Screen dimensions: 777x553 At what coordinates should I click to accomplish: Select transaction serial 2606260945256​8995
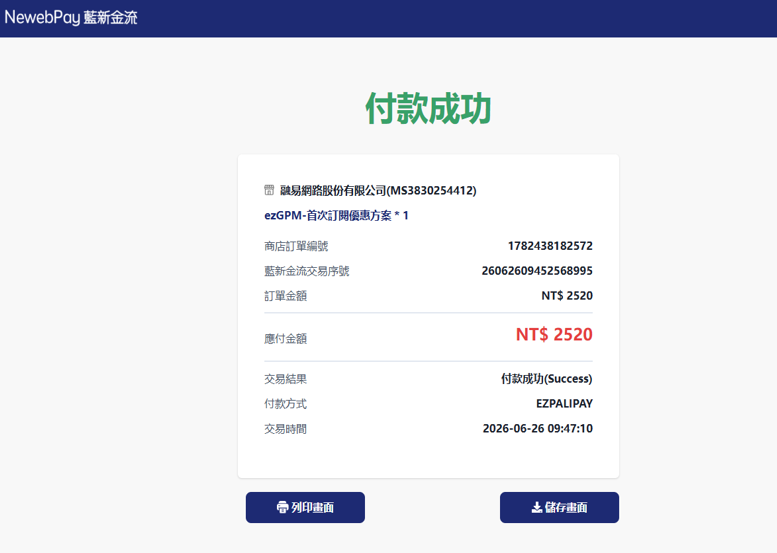[x=537, y=271]
